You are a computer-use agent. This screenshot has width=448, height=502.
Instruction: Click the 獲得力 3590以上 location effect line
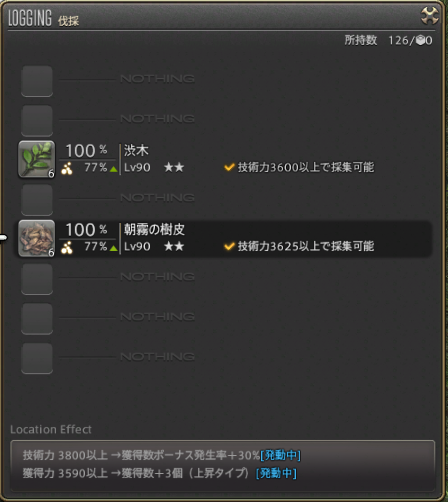point(160,473)
